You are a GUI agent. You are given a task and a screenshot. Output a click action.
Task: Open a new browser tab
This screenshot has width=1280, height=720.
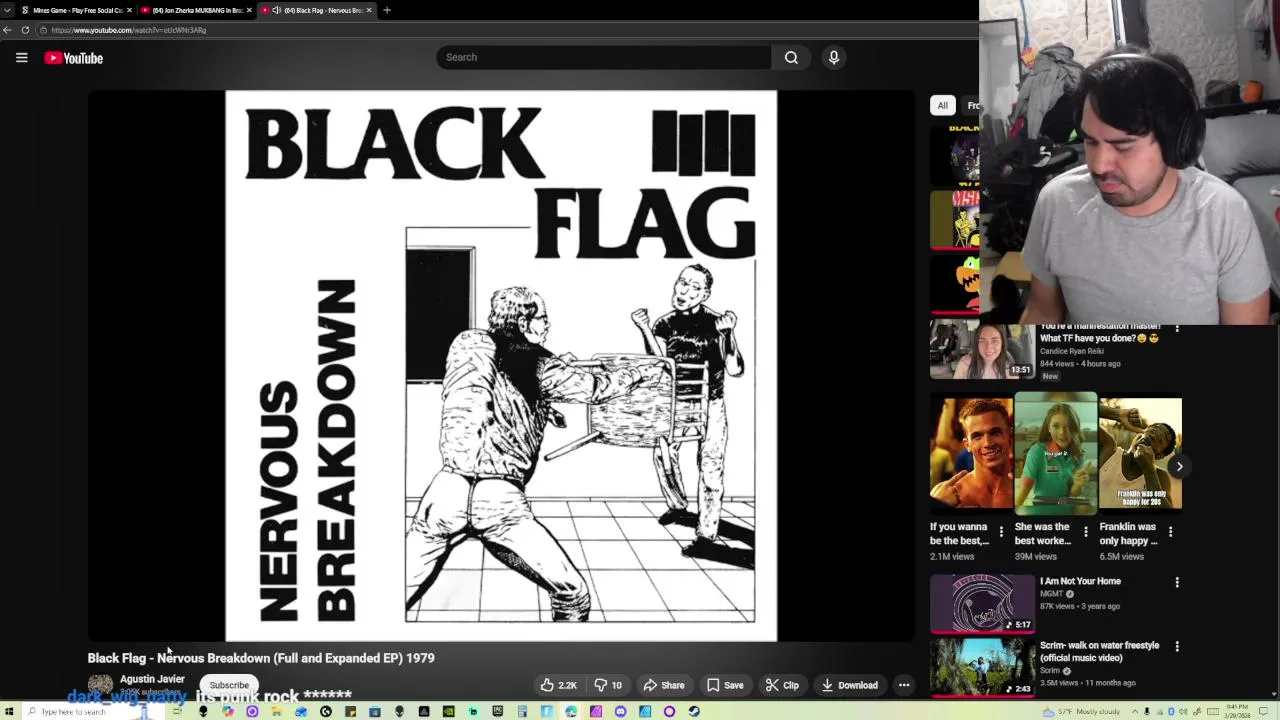387,10
